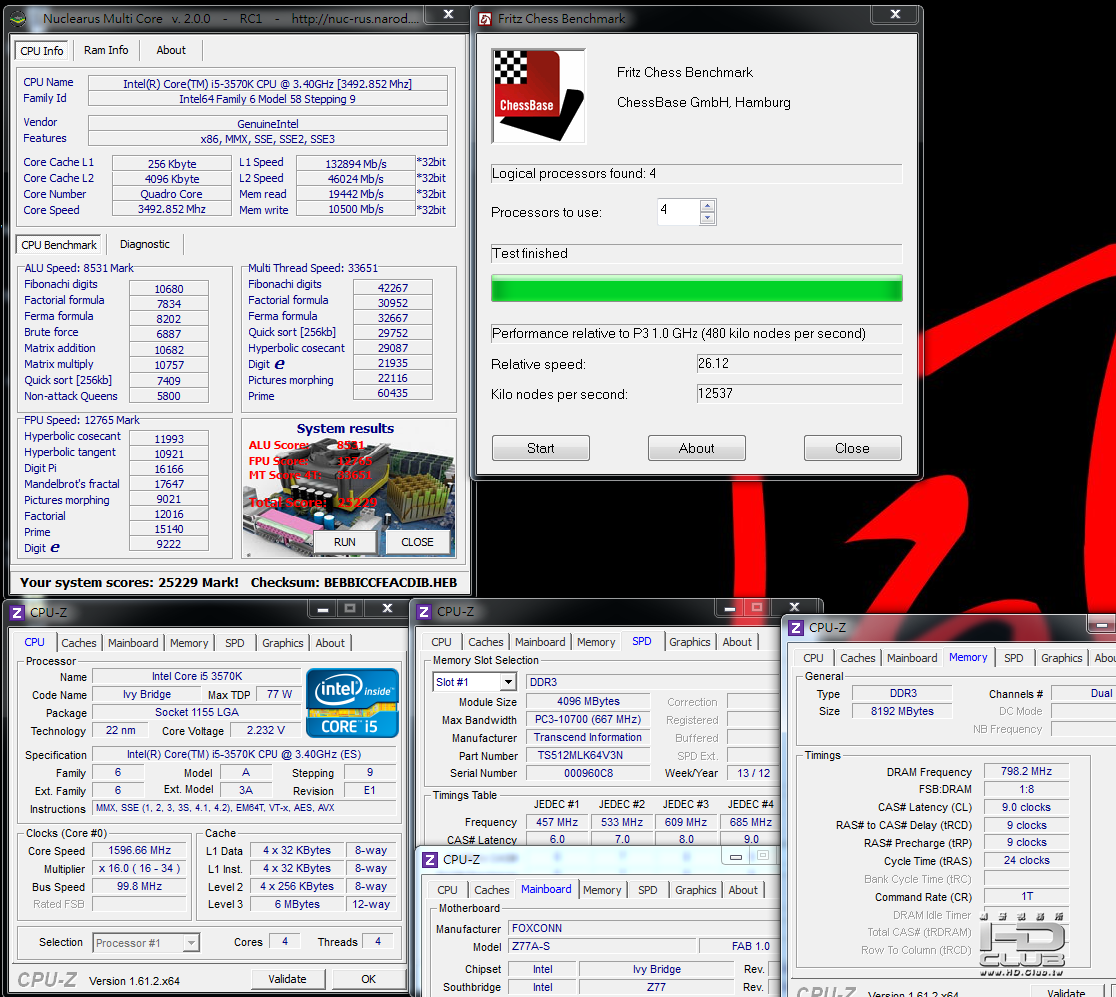Start the Fritz Chess Benchmark test
Viewport: 1116px width, 997px height.
click(x=541, y=448)
